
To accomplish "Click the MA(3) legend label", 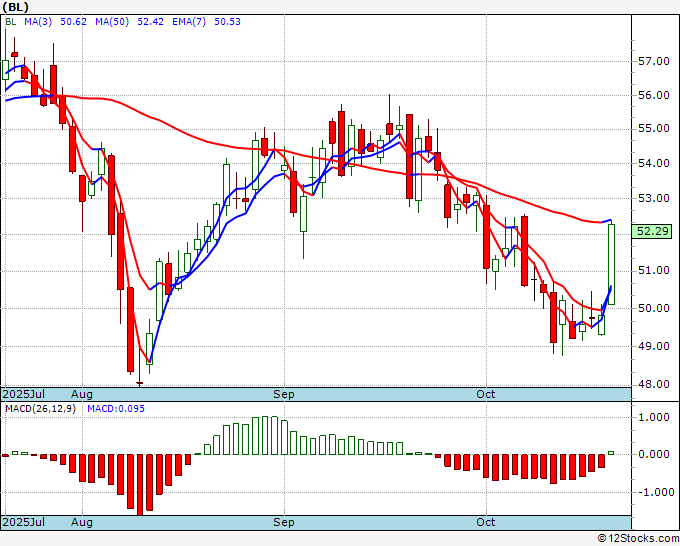I will pos(38,22).
